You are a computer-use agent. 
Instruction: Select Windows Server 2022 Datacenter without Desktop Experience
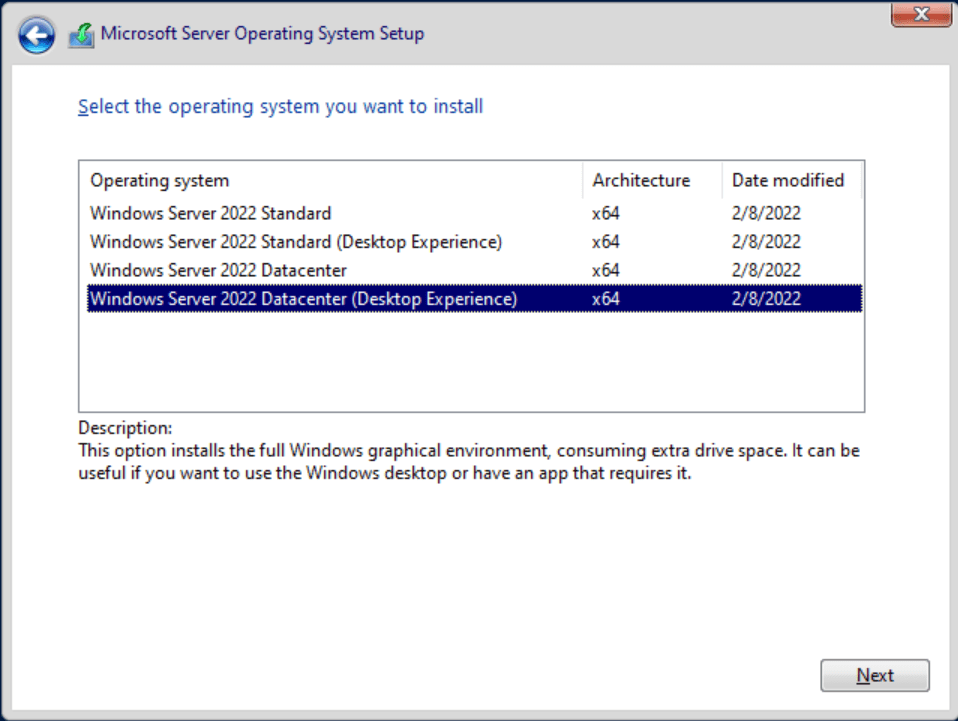(474, 270)
